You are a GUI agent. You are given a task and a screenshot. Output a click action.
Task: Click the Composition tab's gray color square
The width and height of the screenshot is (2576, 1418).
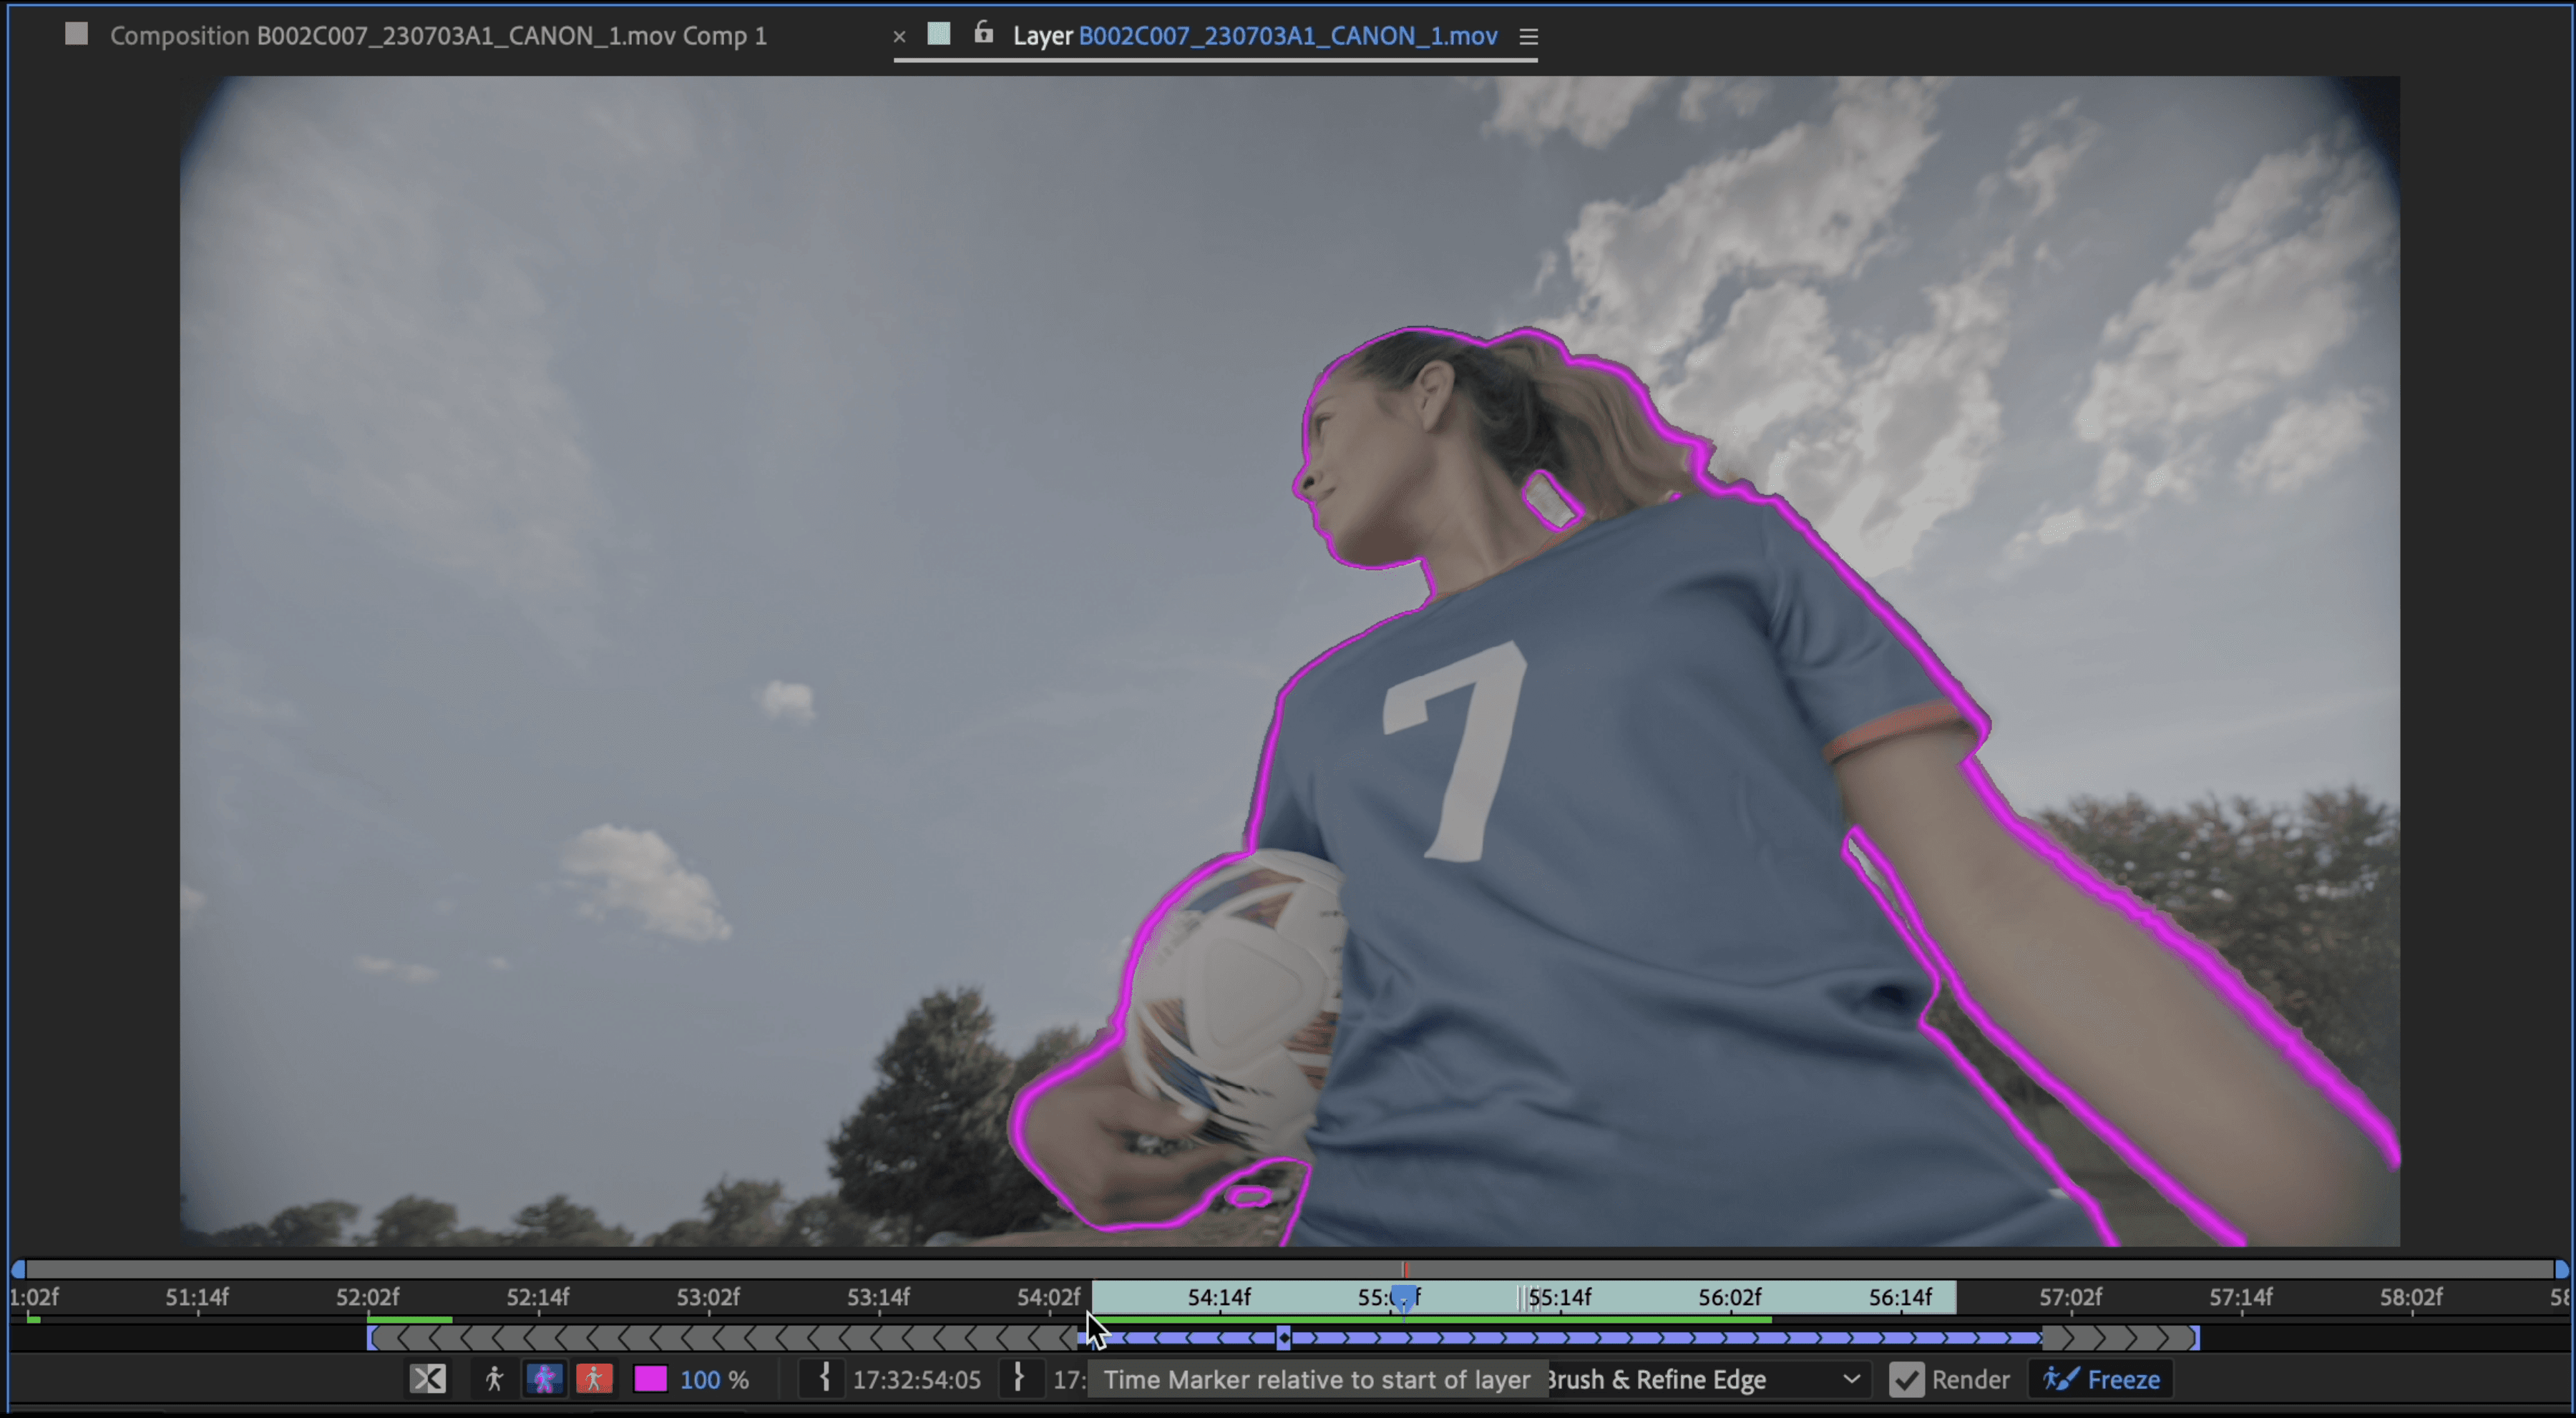tap(76, 34)
